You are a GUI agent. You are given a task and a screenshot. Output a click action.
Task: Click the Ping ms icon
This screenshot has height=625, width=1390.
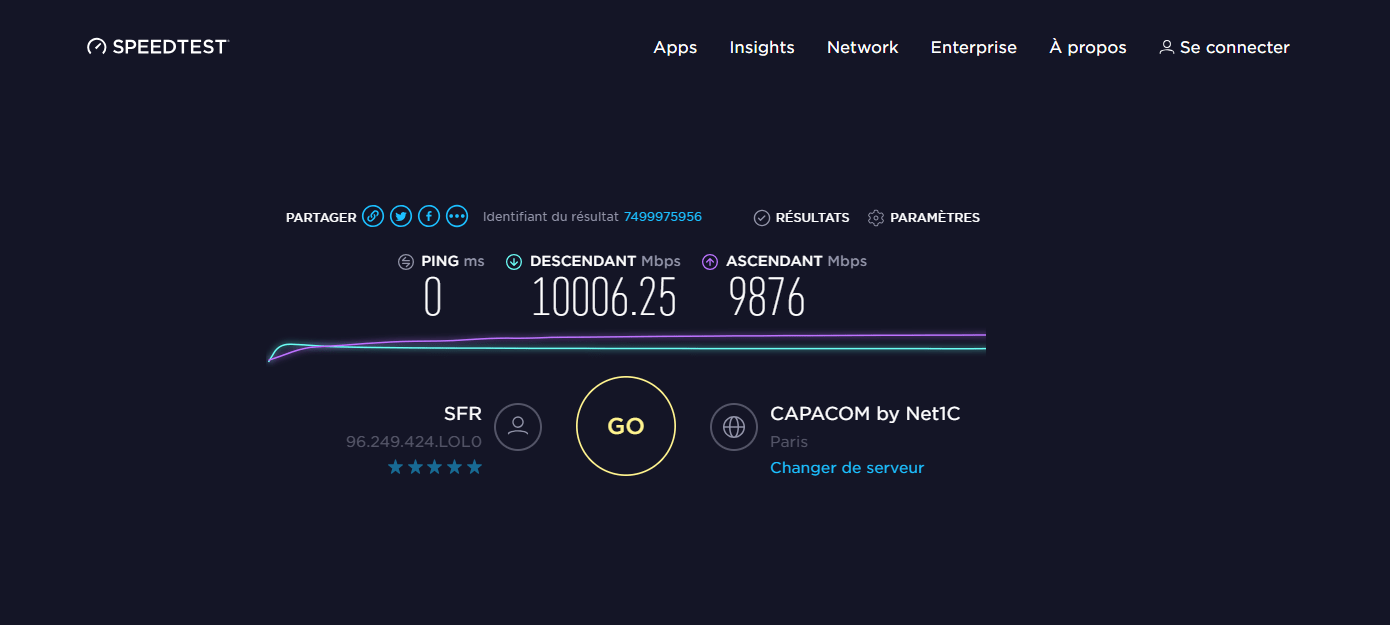click(406, 262)
